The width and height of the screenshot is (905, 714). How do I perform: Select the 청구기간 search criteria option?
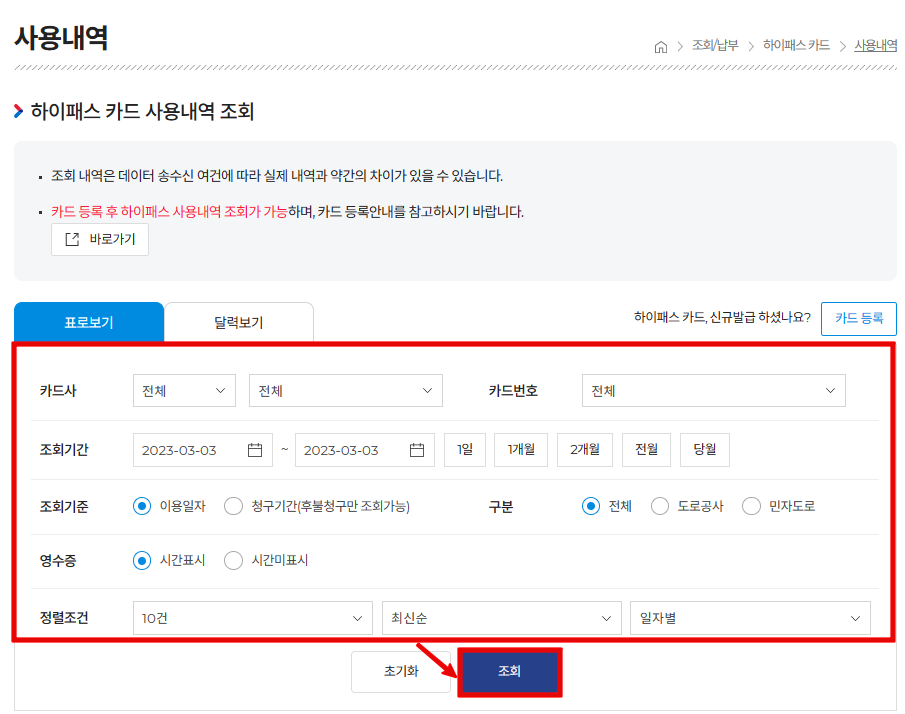click(x=232, y=506)
